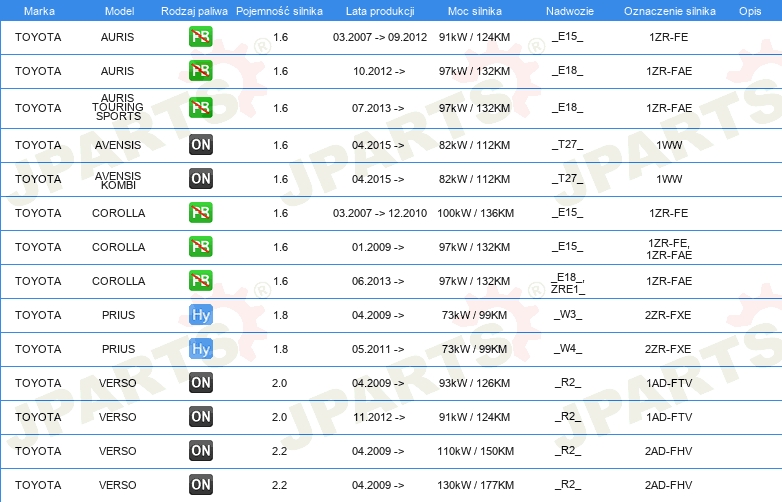Click petrol icon in Corolla 01.2009 row
This screenshot has width=782, height=502.
coord(200,246)
